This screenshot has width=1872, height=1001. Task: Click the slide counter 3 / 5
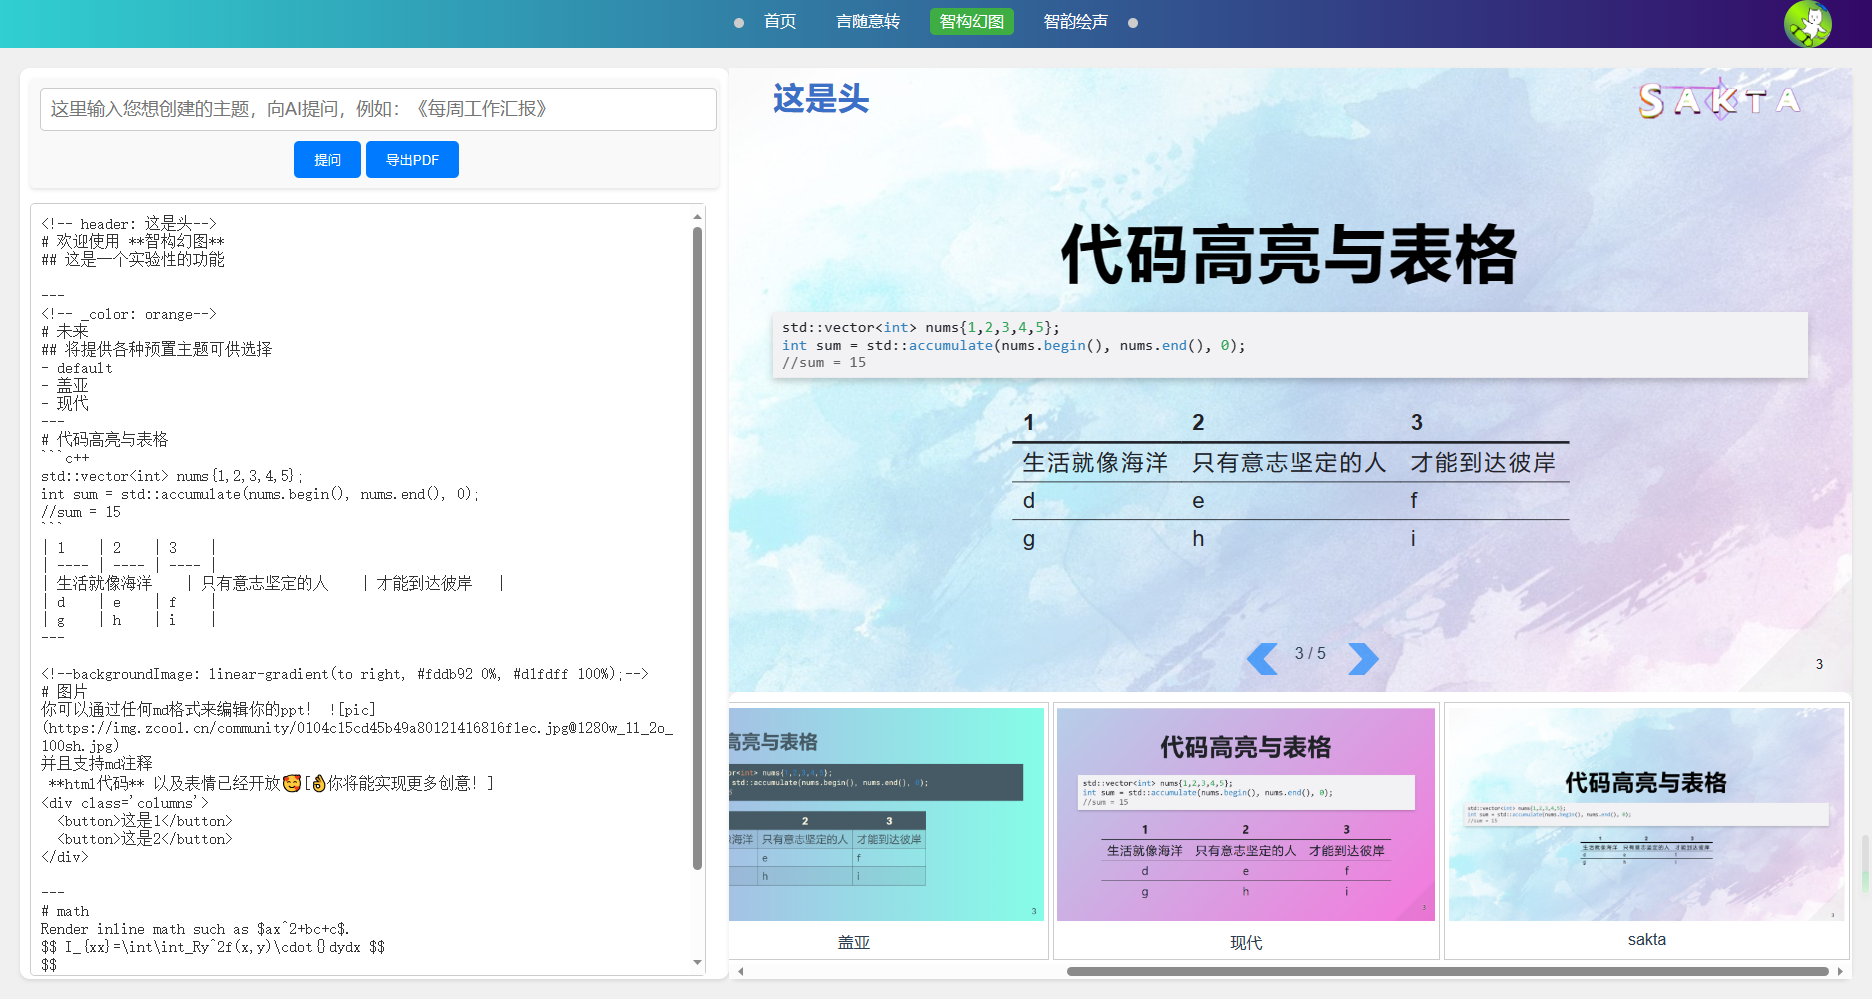tap(1310, 653)
